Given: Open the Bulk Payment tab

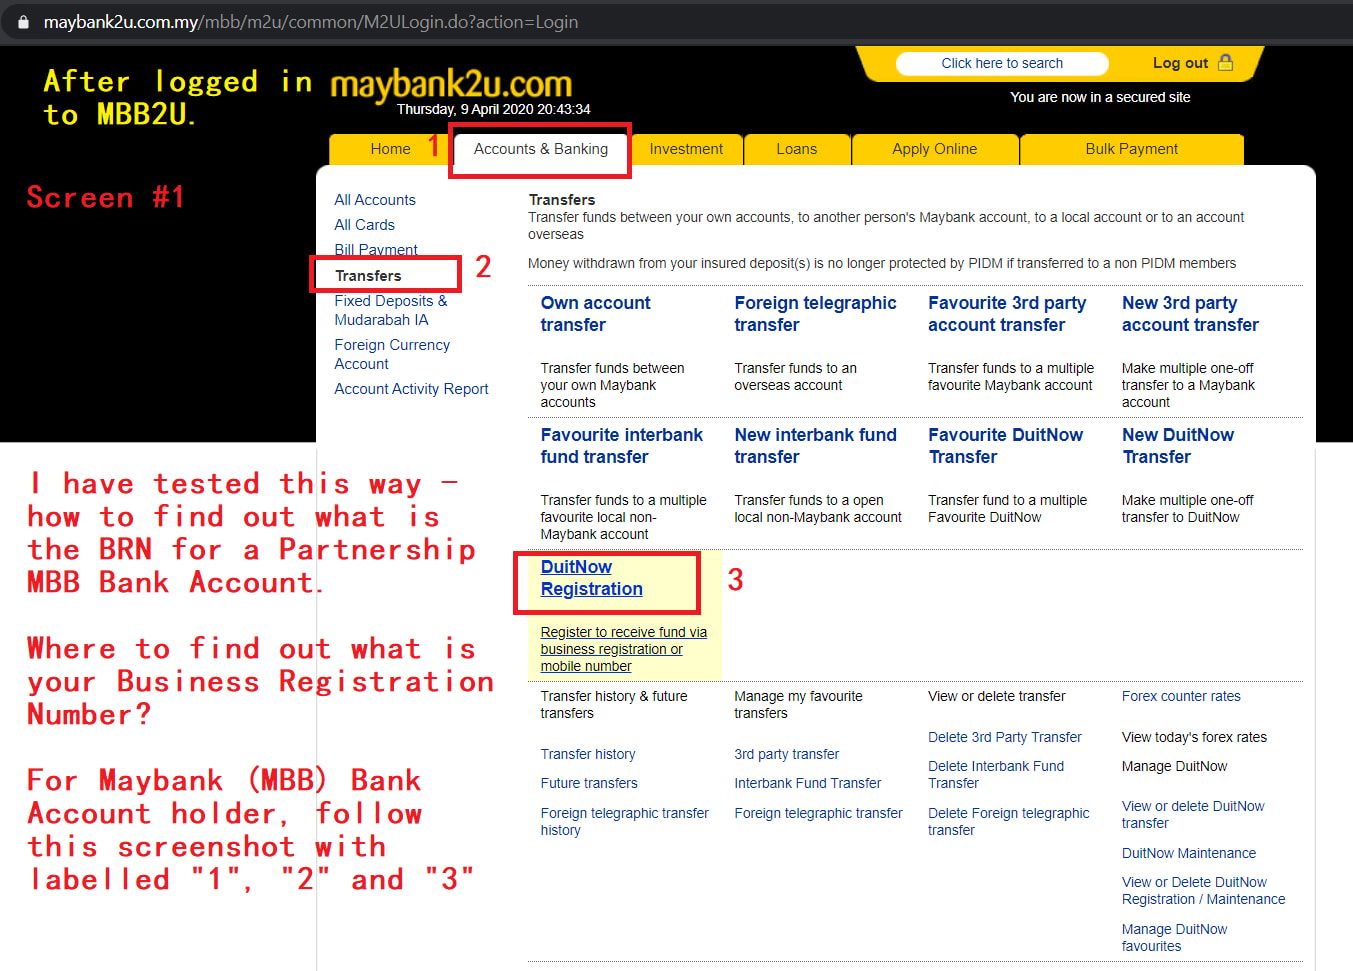Looking at the screenshot, I should click(x=1132, y=149).
